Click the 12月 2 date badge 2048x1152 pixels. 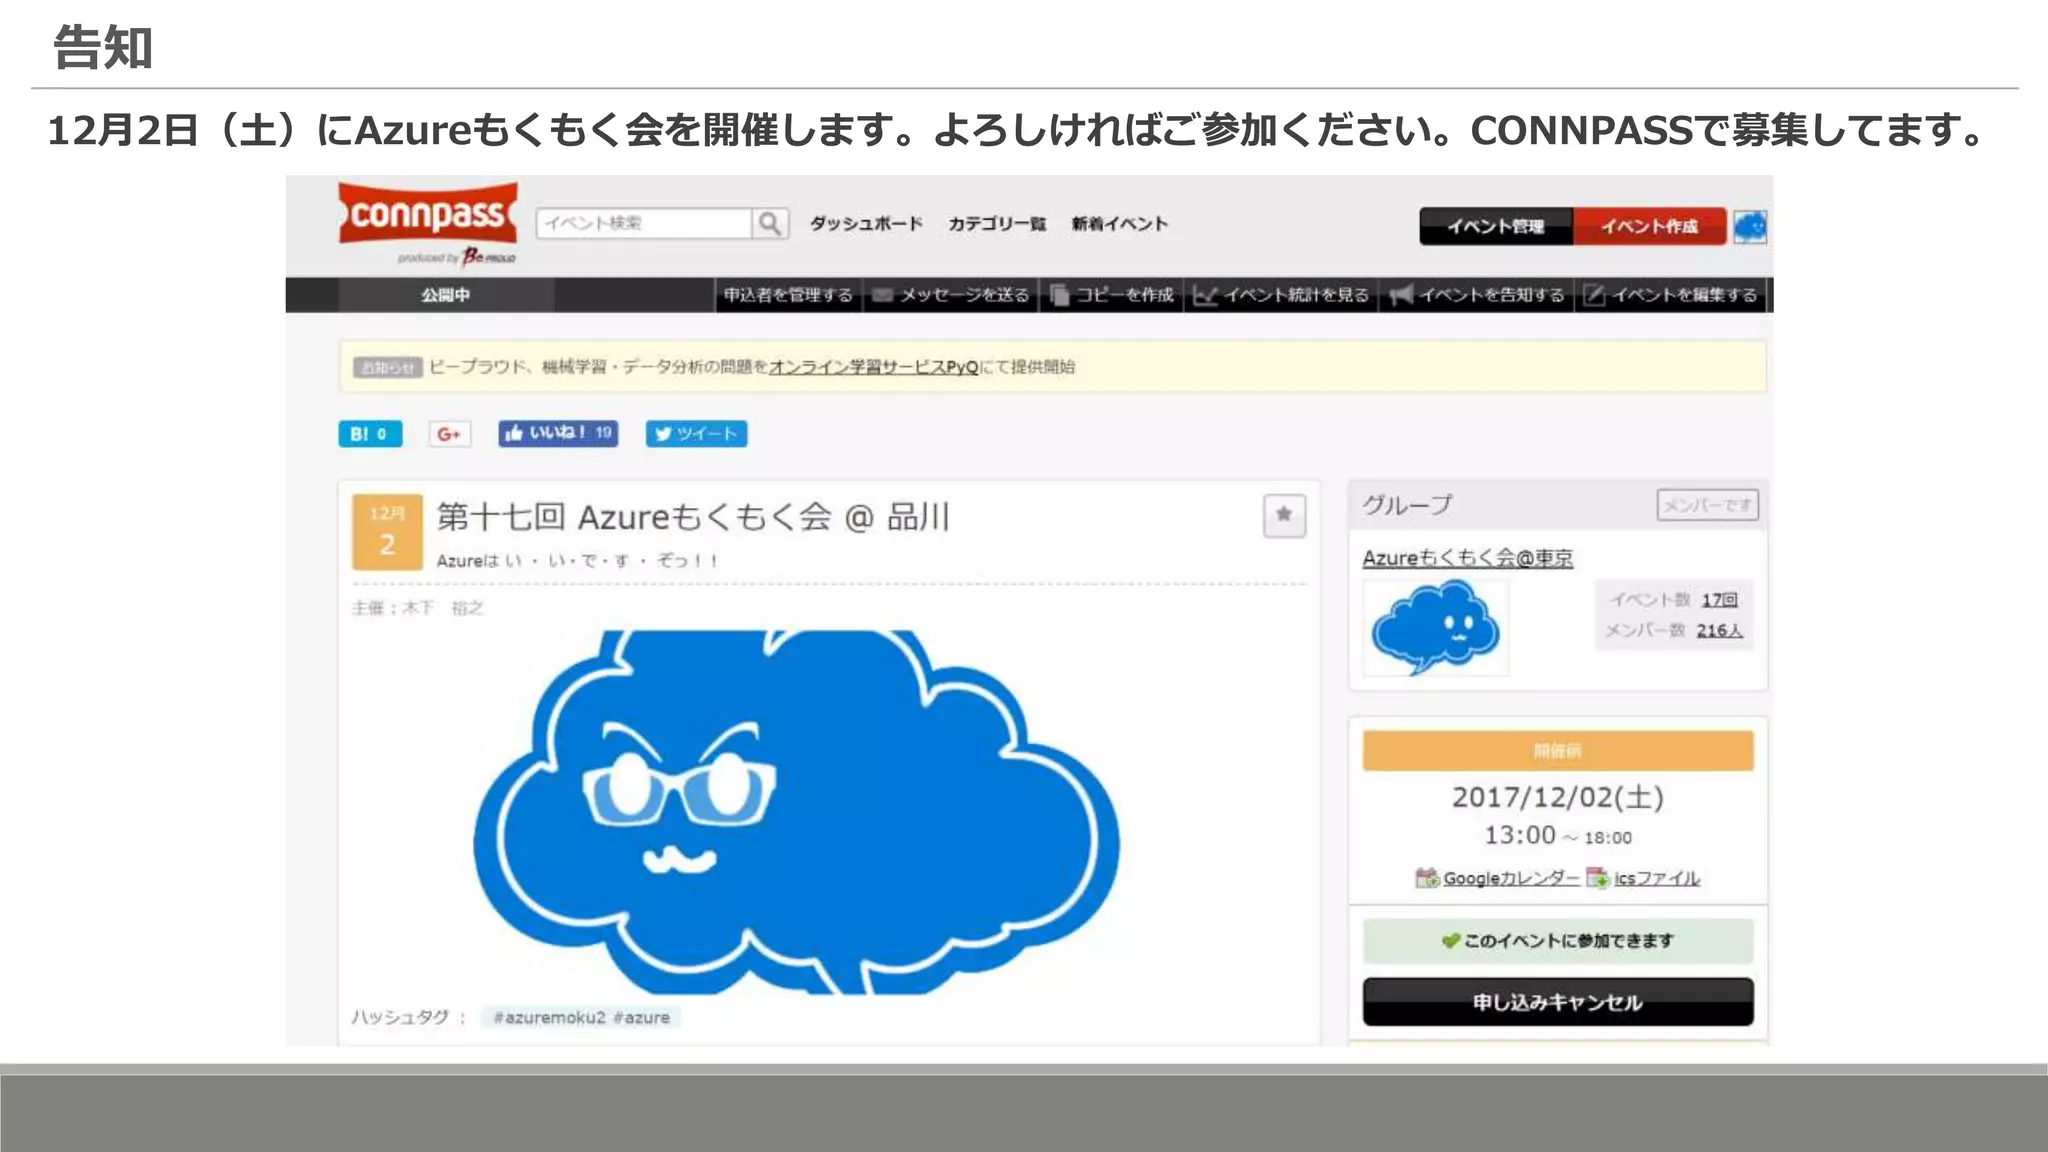[387, 532]
